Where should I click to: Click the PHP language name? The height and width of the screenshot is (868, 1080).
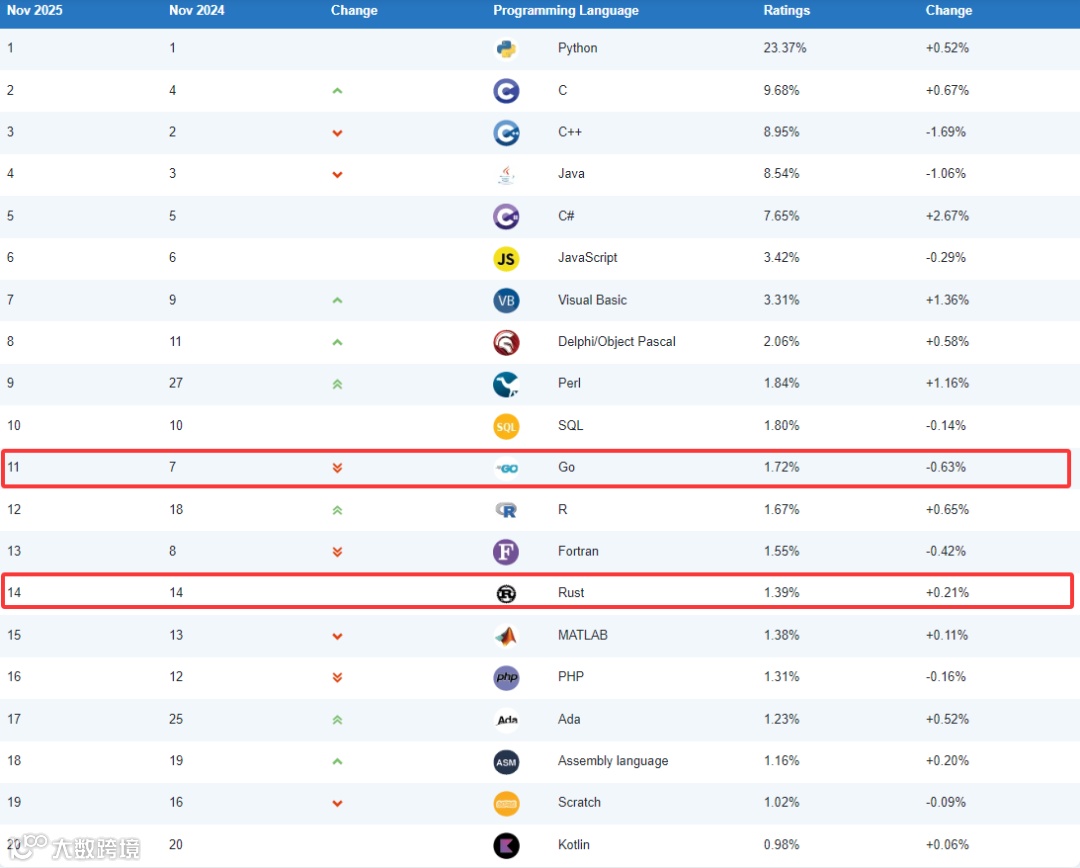click(570, 676)
